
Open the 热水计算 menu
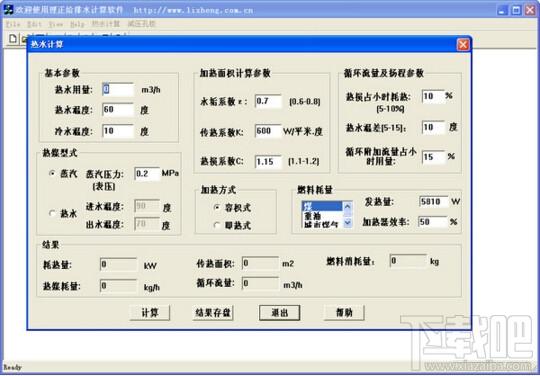pos(106,24)
